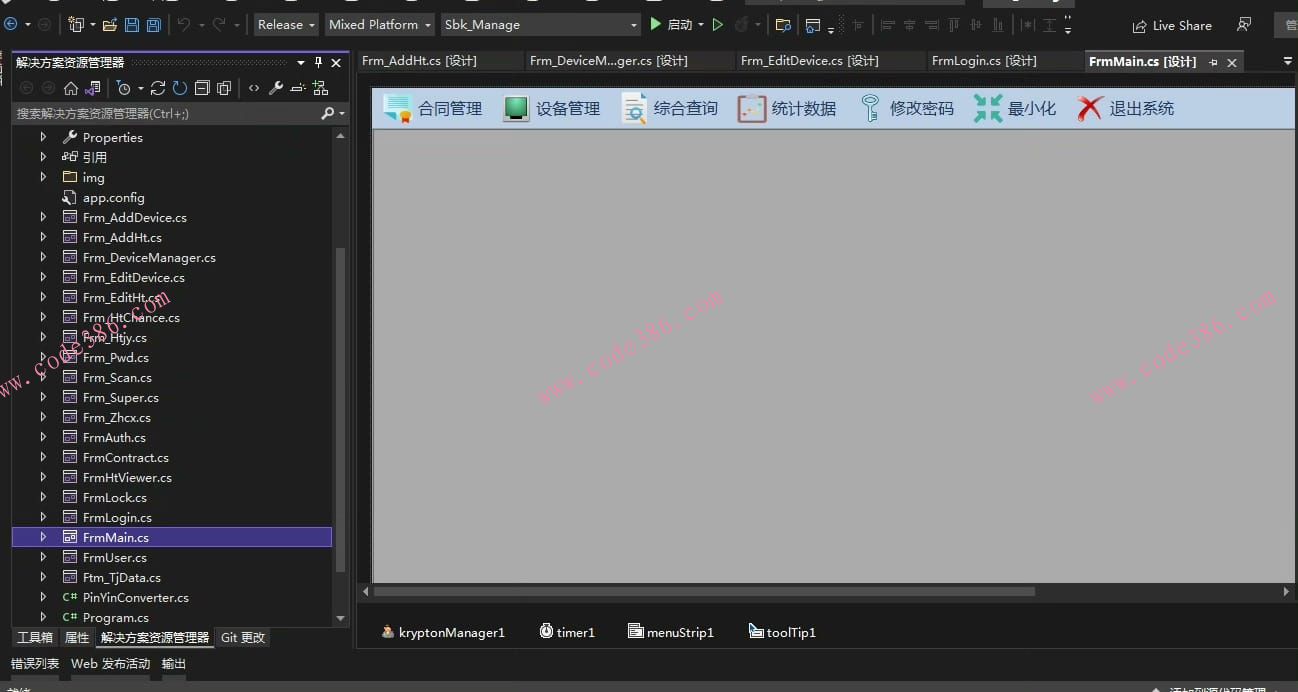Toggle pin on the FrmMain.cs tab
Image resolution: width=1298 pixels, height=692 pixels.
coord(1213,62)
